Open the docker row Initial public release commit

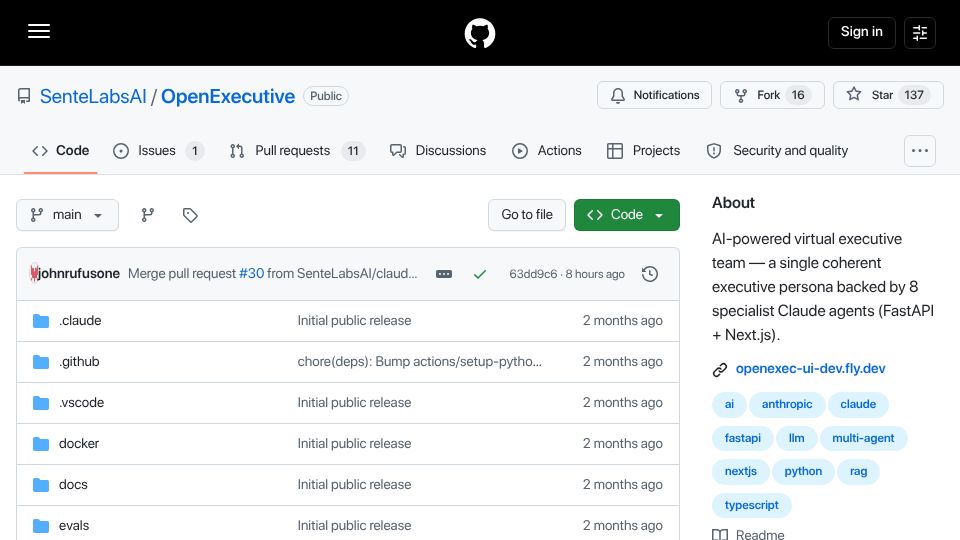click(354, 444)
